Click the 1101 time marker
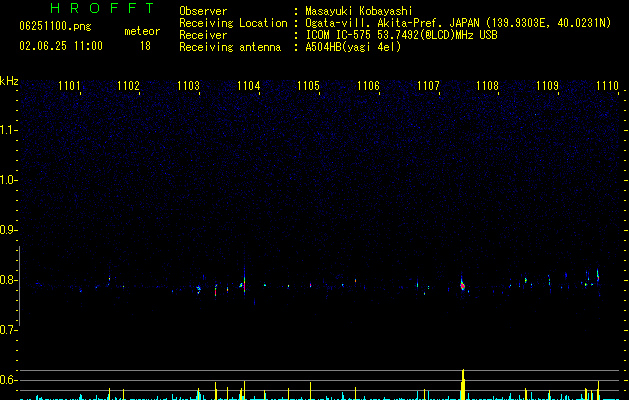The width and height of the screenshot is (629, 400). pyautogui.click(x=69, y=86)
